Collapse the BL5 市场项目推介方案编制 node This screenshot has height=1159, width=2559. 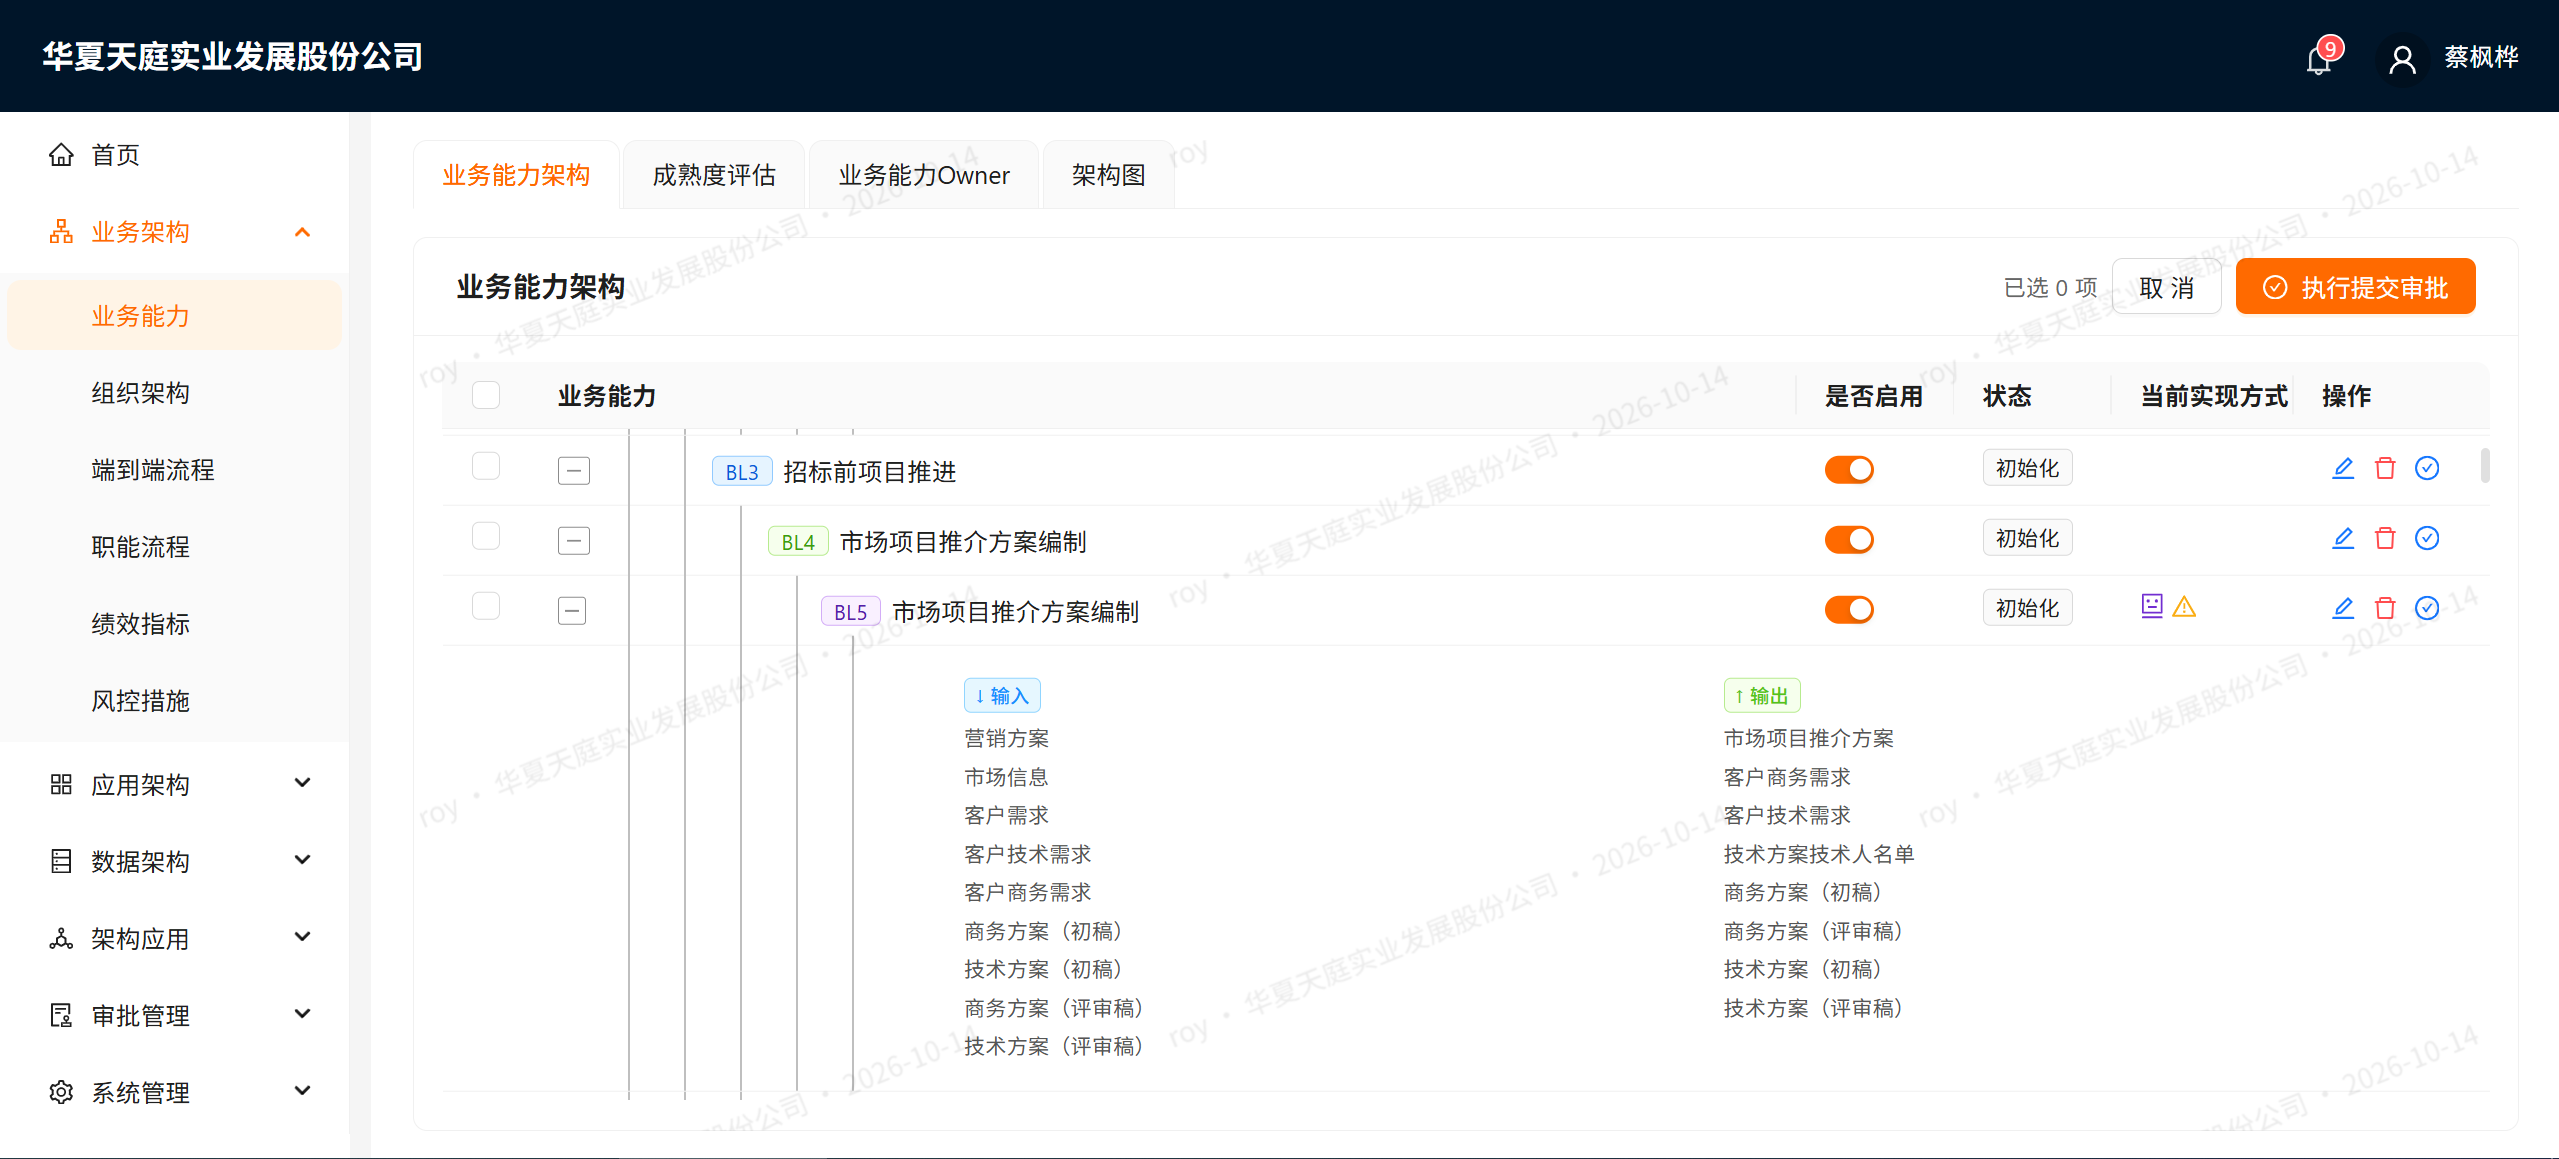pyautogui.click(x=572, y=611)
